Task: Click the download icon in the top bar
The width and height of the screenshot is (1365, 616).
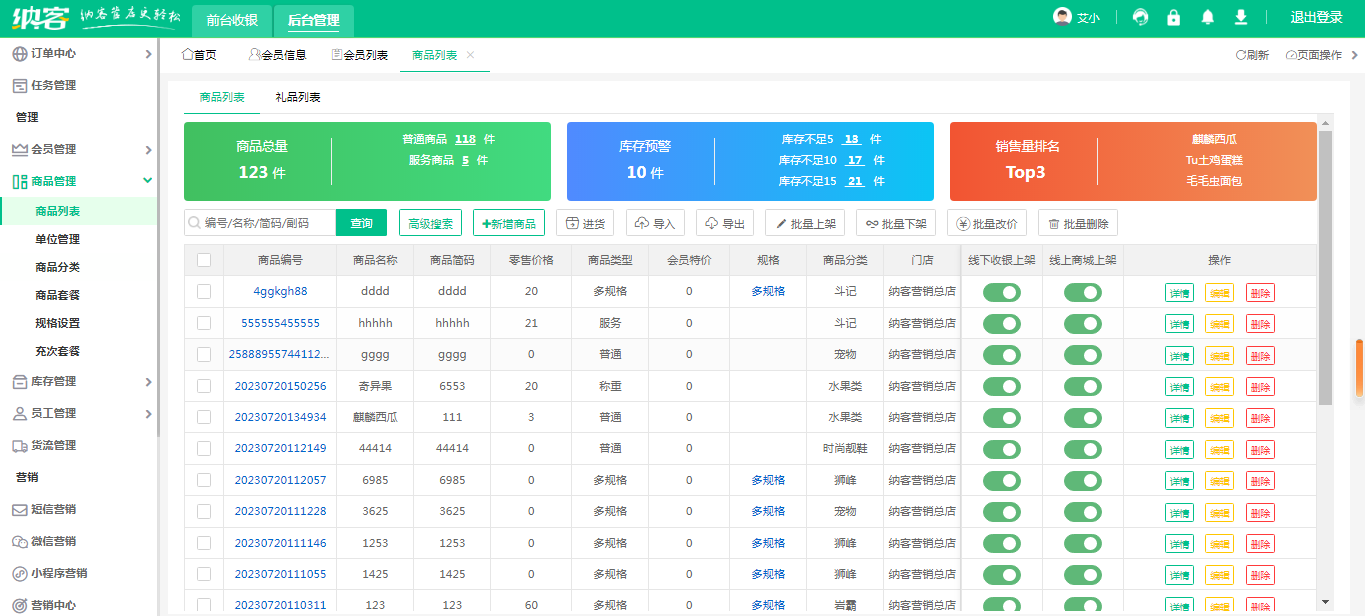Action: tap(1240, 17)
